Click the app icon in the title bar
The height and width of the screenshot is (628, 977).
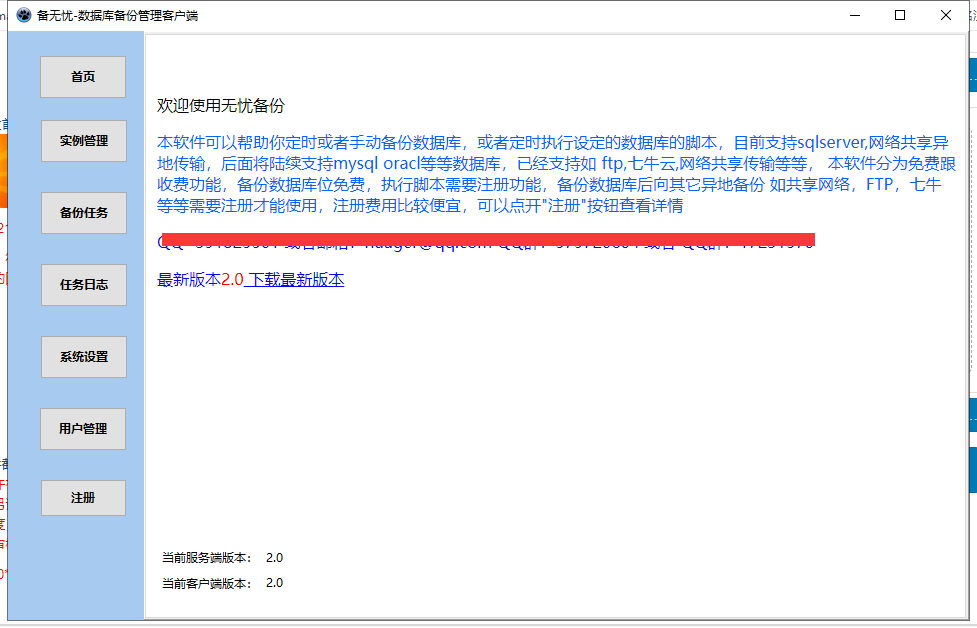tap(23, 15)
